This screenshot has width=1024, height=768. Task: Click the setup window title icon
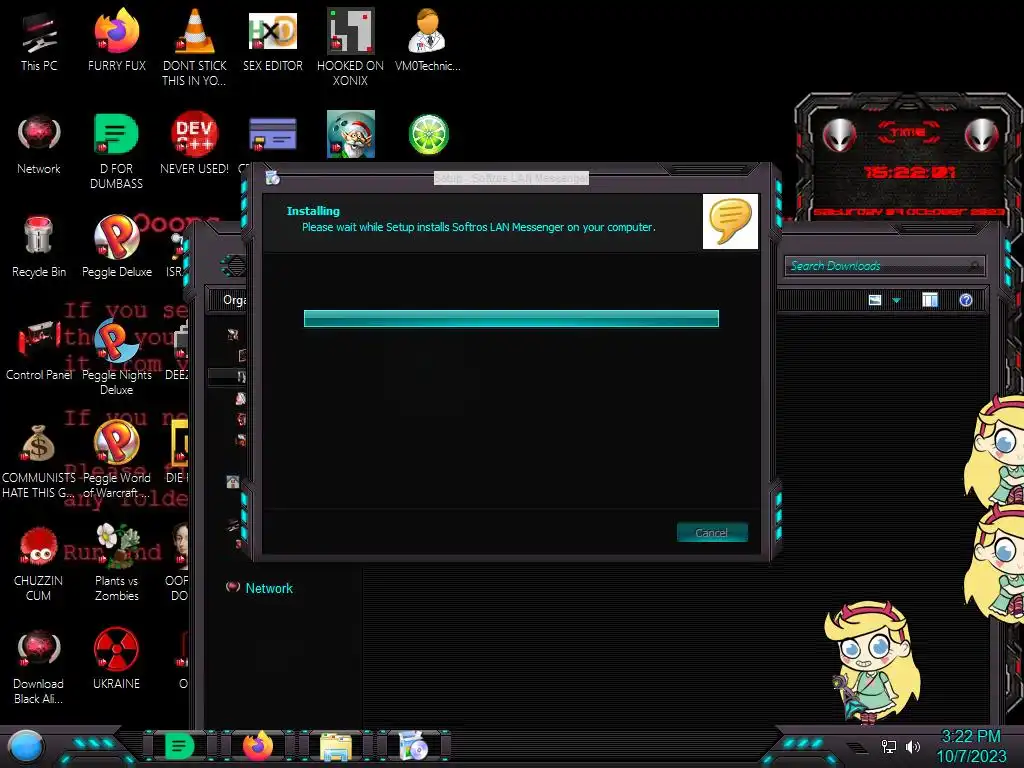pos(273,178)
